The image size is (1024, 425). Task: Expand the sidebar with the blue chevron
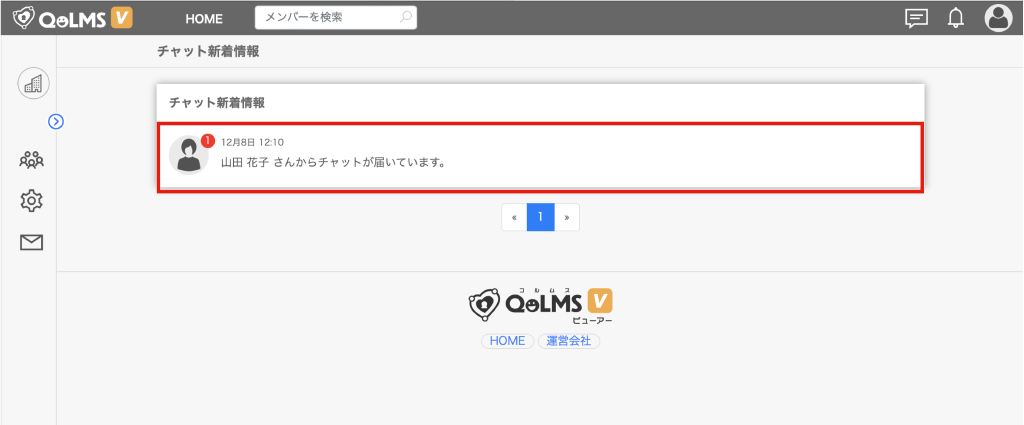coord(56,121)
